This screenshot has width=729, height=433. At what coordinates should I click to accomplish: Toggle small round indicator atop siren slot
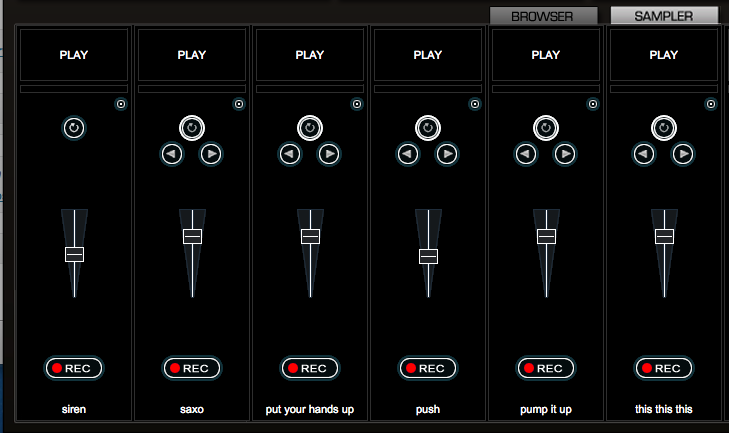pyautogui.click(x=121, y=103)
